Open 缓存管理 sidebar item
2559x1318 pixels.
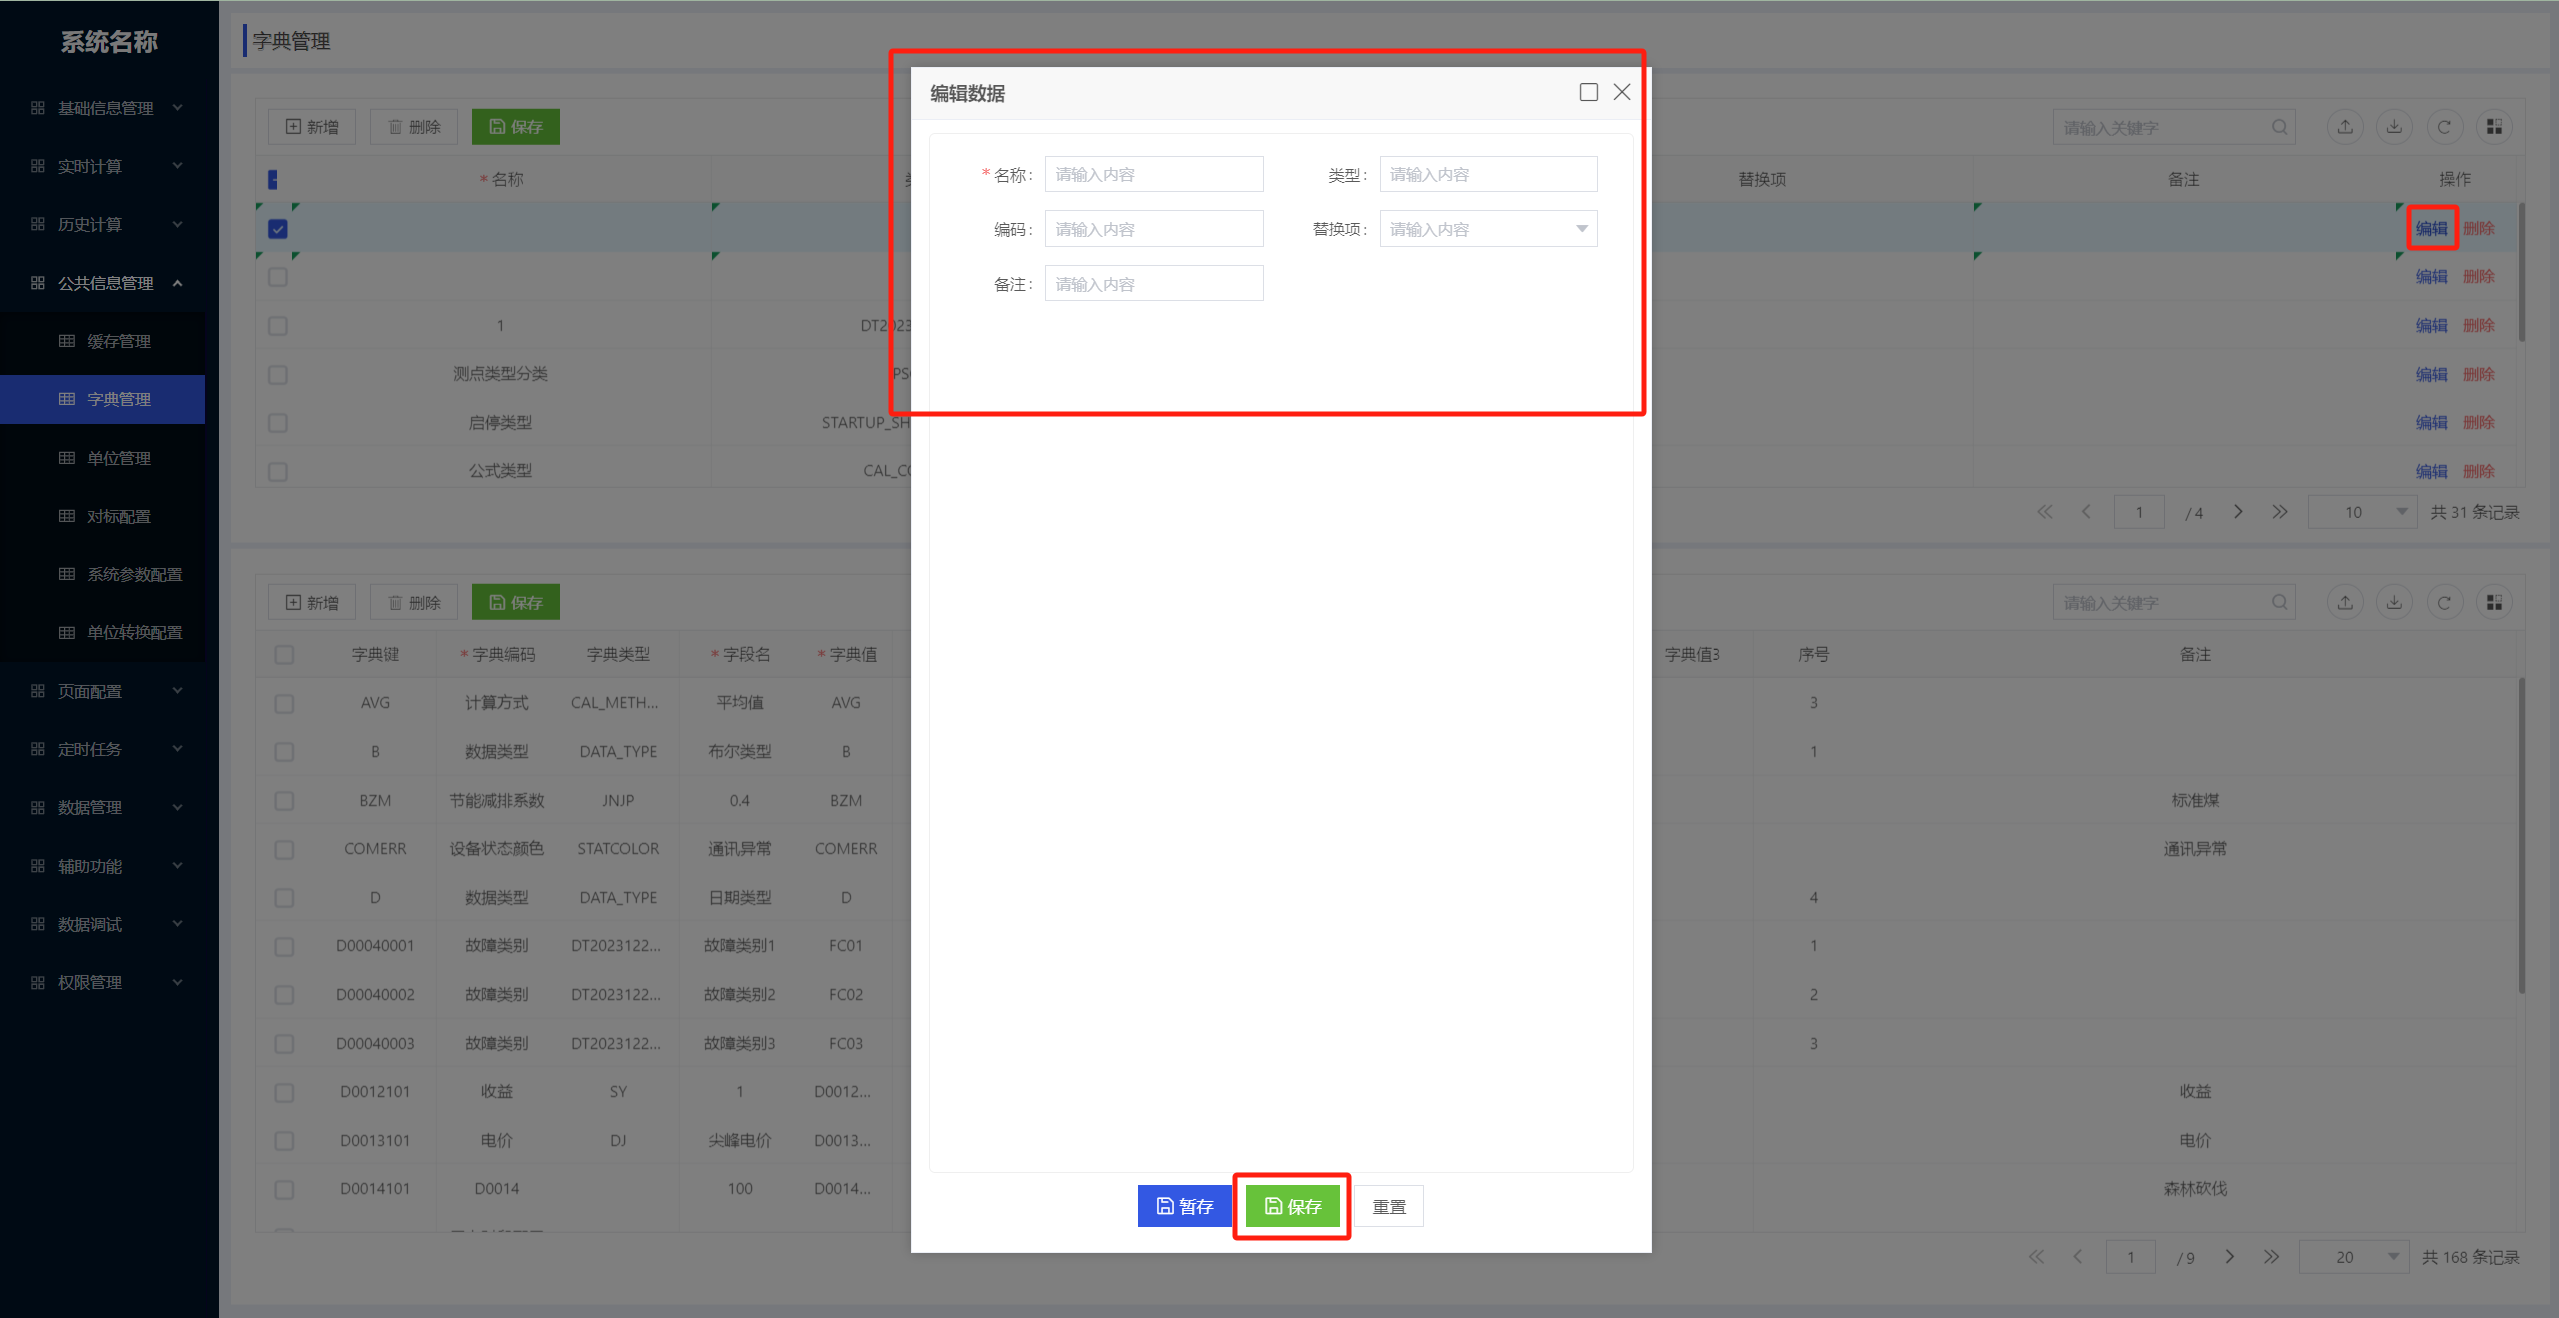[x=103, y=341]
